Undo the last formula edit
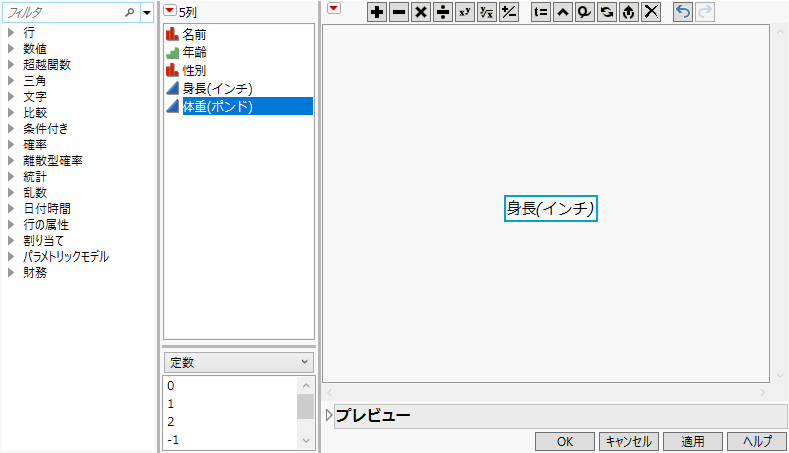The image size is (789, 453). (x=683, y=12)
